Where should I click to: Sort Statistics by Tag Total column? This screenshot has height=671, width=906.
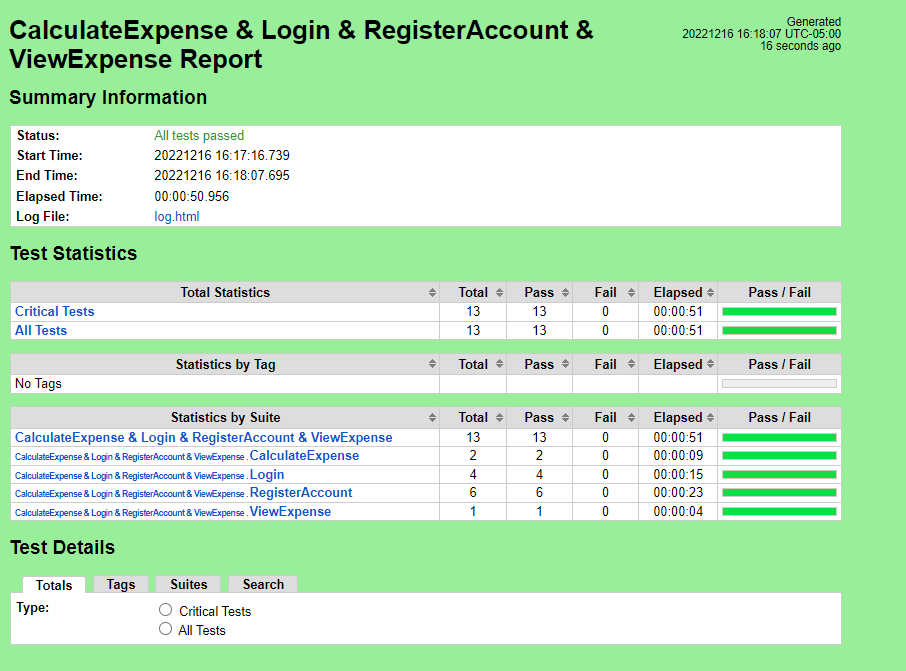499,364
